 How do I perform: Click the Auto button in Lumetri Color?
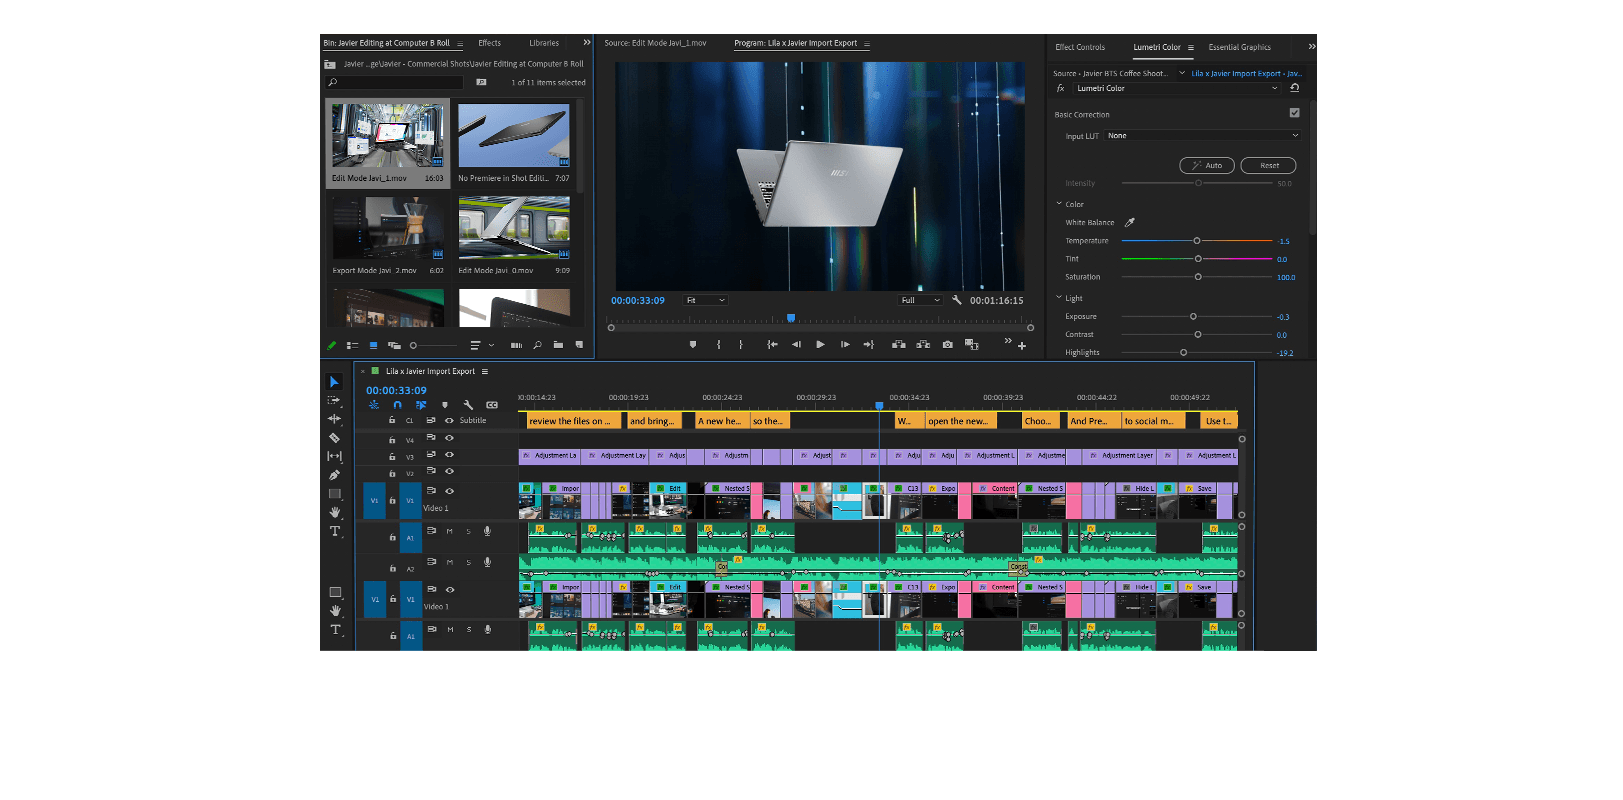[1207, 166]
